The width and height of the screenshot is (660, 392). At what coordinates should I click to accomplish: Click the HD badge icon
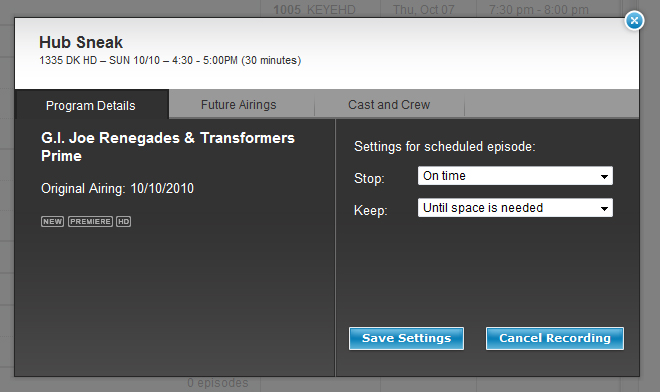(x=123, y=221)
